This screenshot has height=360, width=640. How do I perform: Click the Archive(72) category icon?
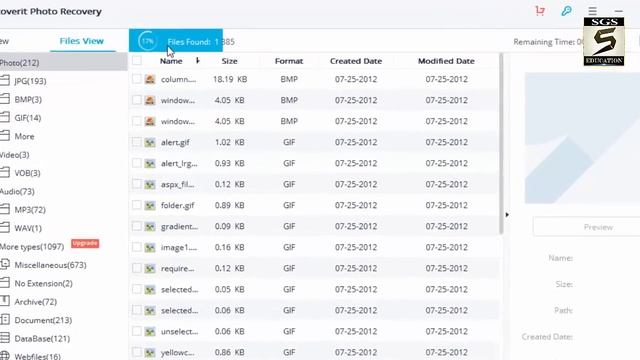click(4, 301)
